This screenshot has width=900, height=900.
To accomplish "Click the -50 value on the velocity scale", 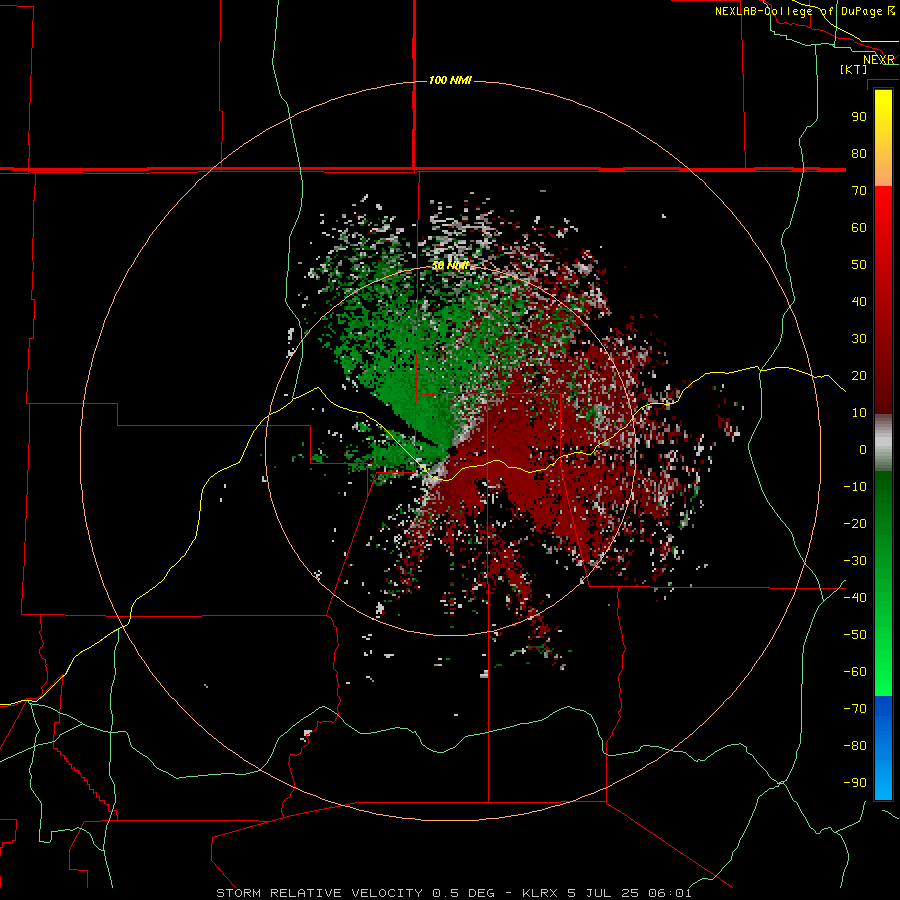I will pos(855,635).
